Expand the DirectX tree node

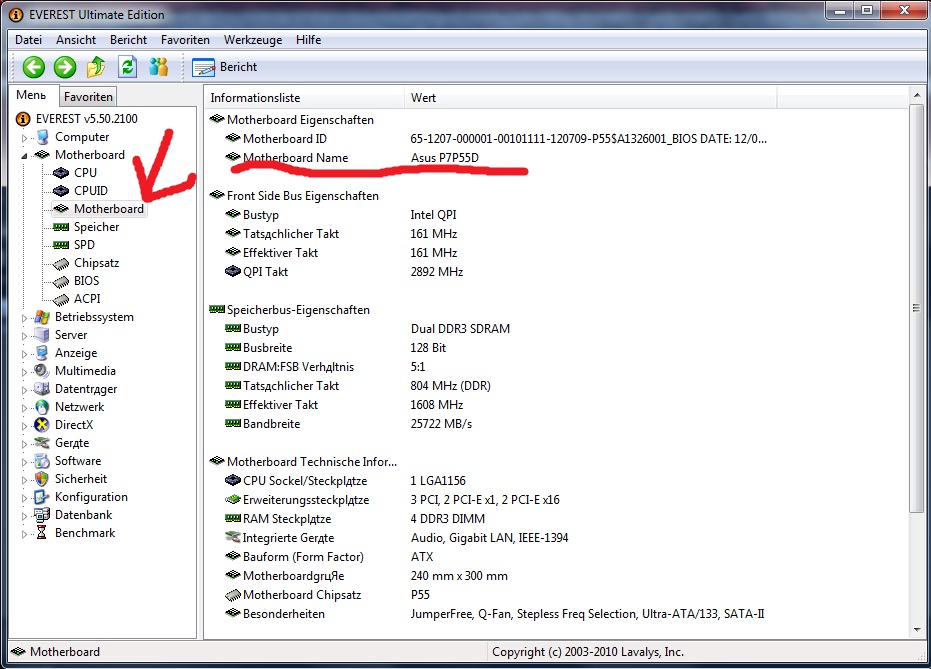pos(24,426)
